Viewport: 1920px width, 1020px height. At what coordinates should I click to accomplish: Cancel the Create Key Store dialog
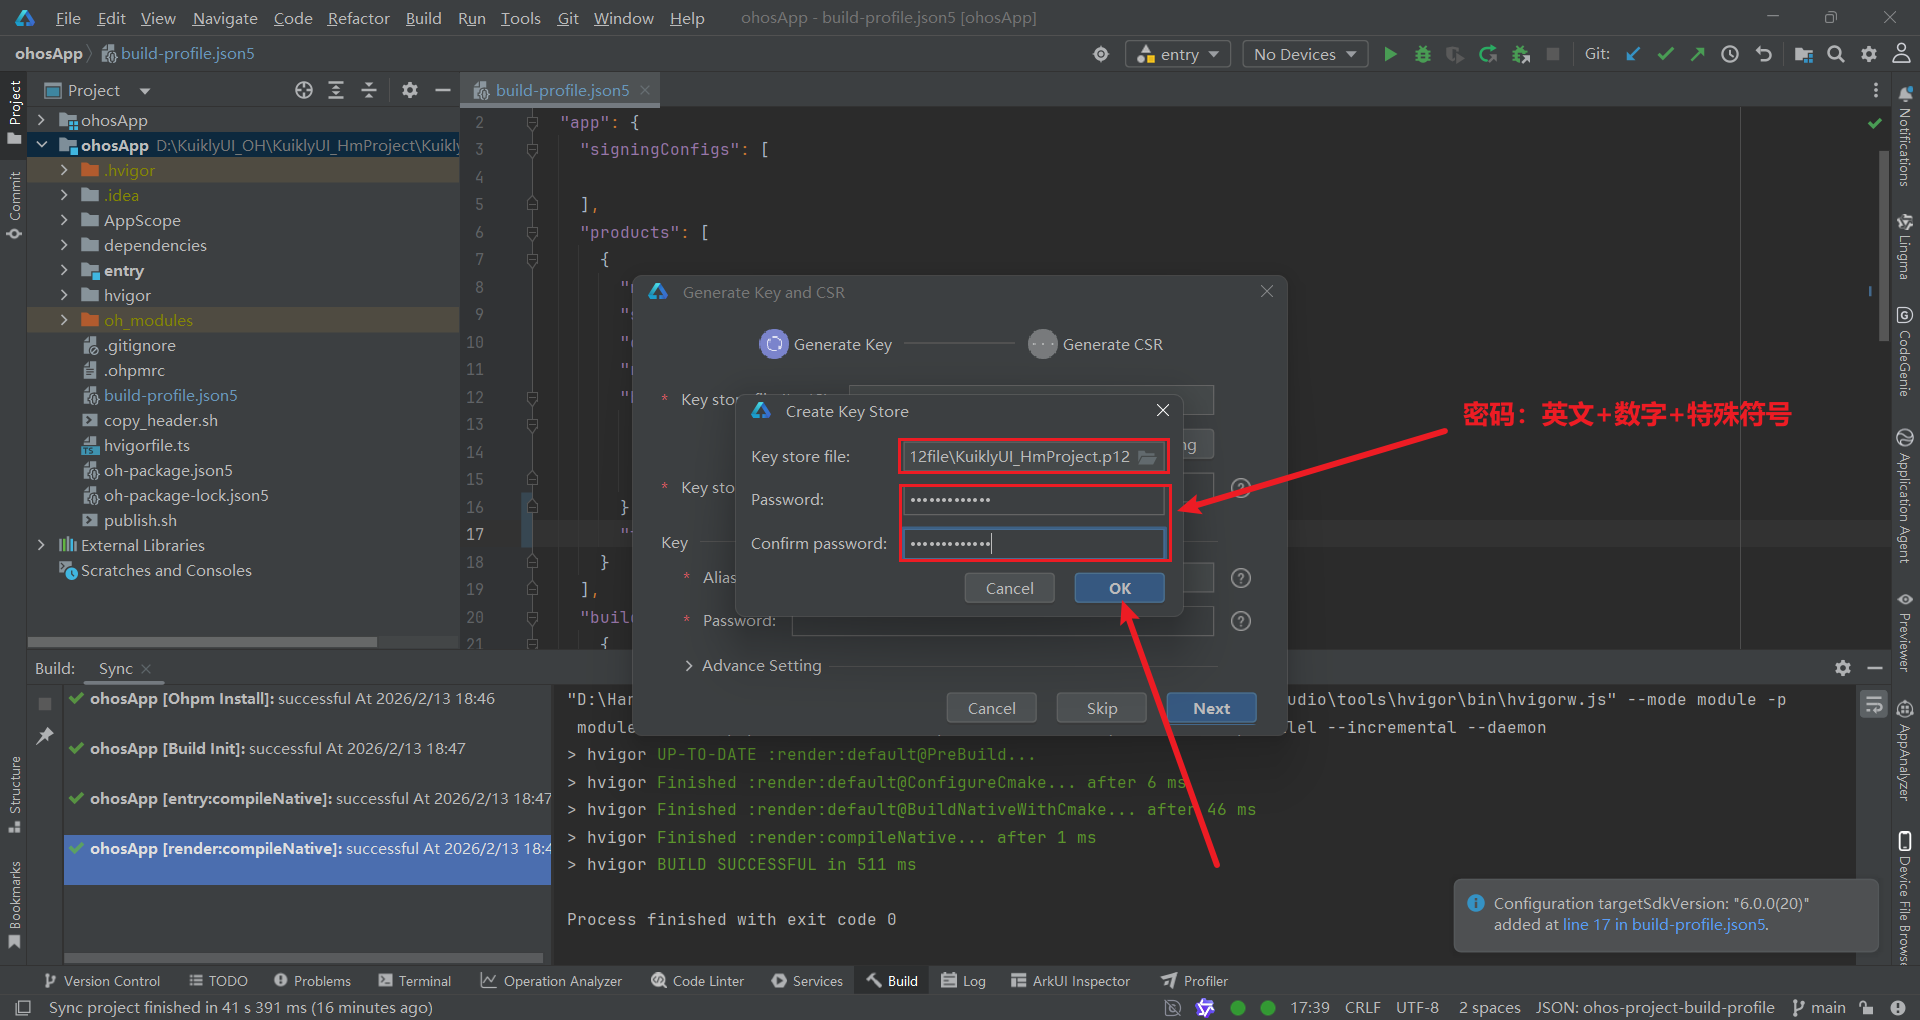pos(1009,588)
